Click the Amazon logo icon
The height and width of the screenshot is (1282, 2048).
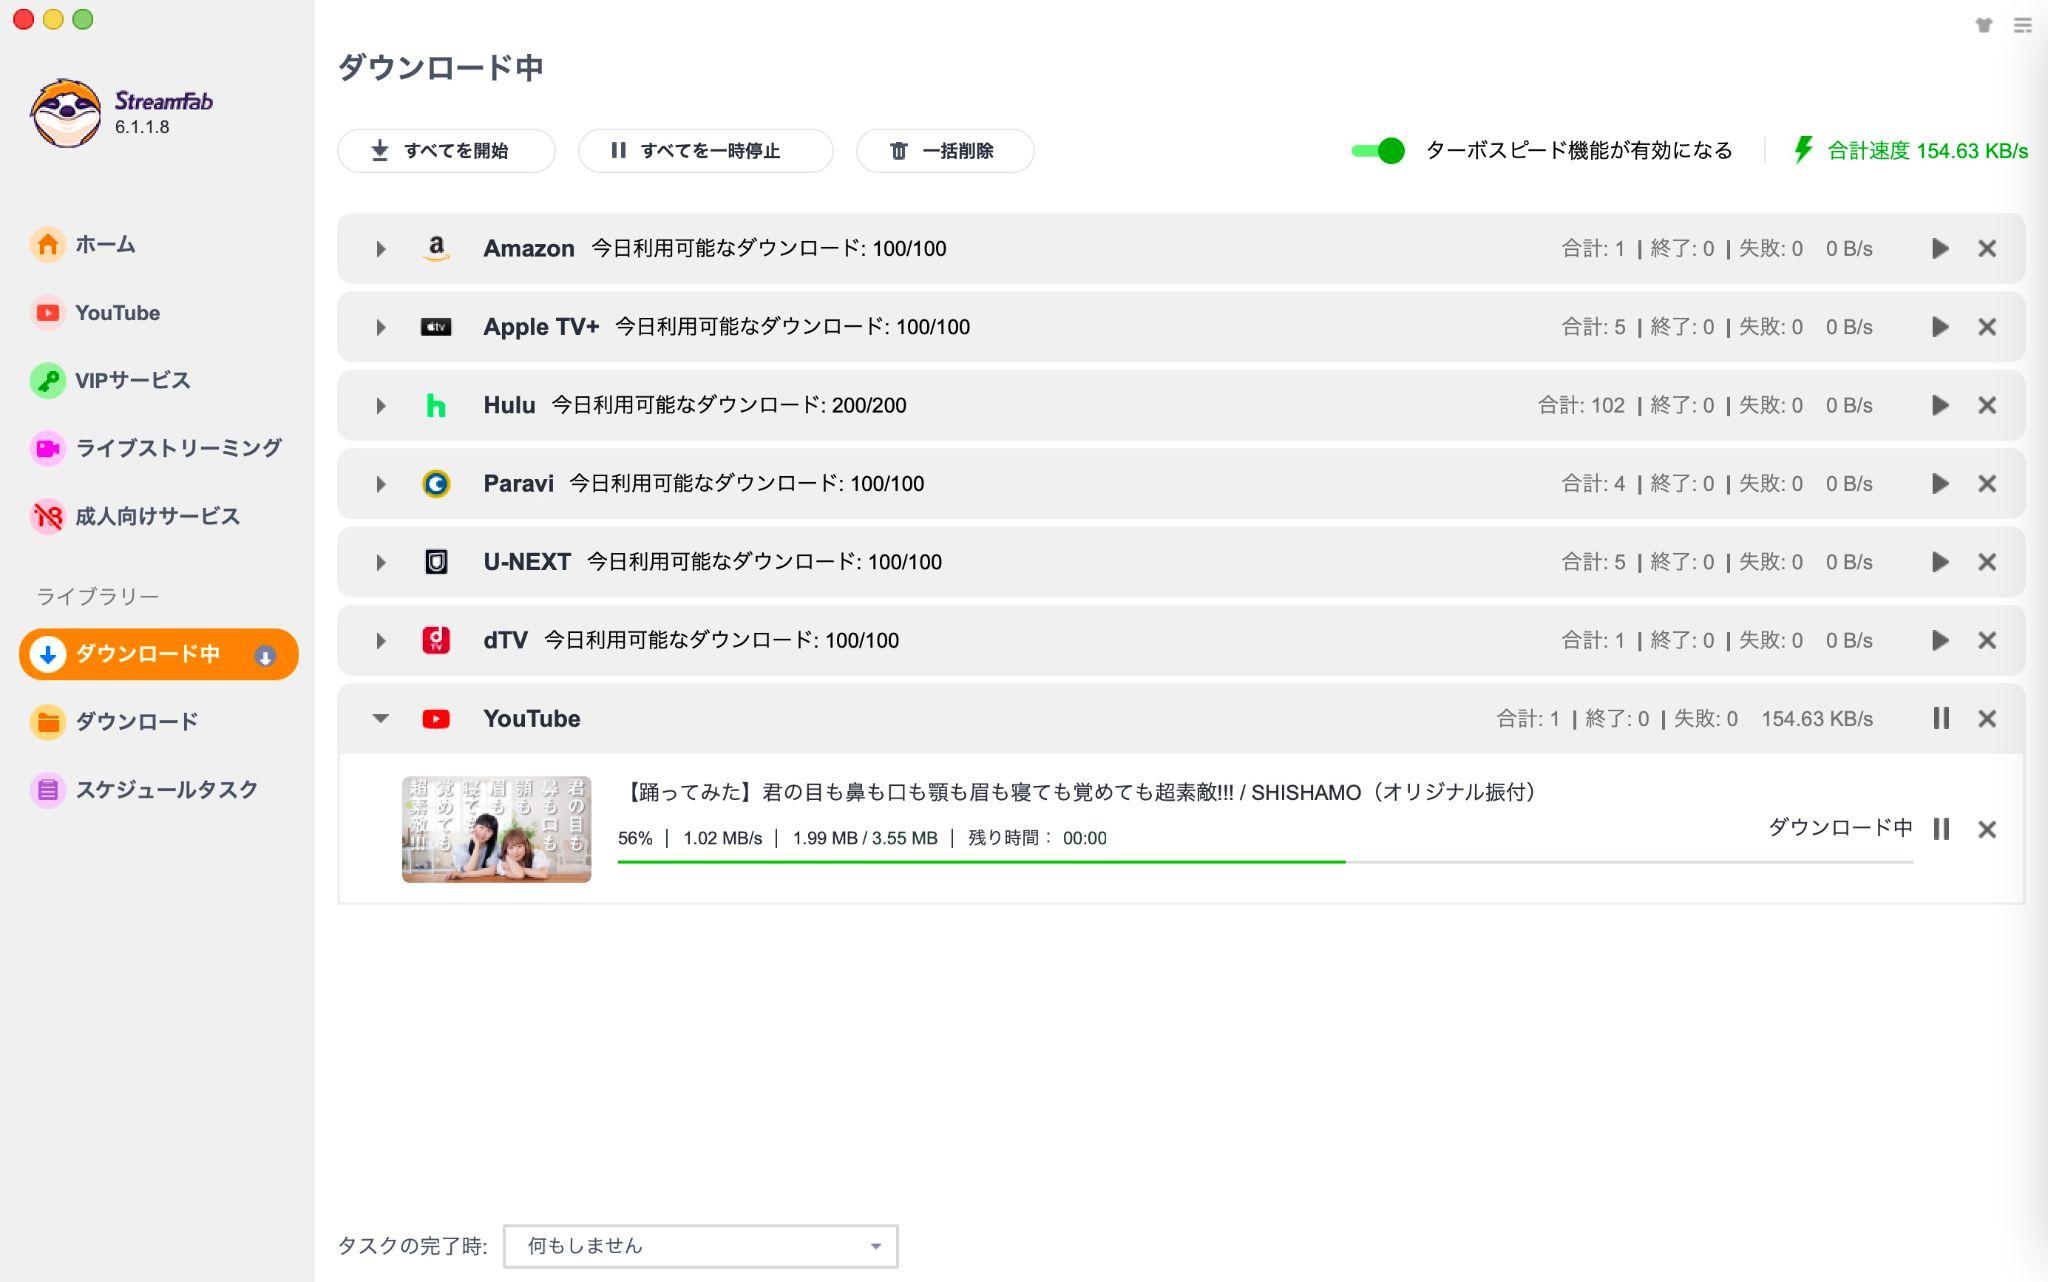click(436, 248)
